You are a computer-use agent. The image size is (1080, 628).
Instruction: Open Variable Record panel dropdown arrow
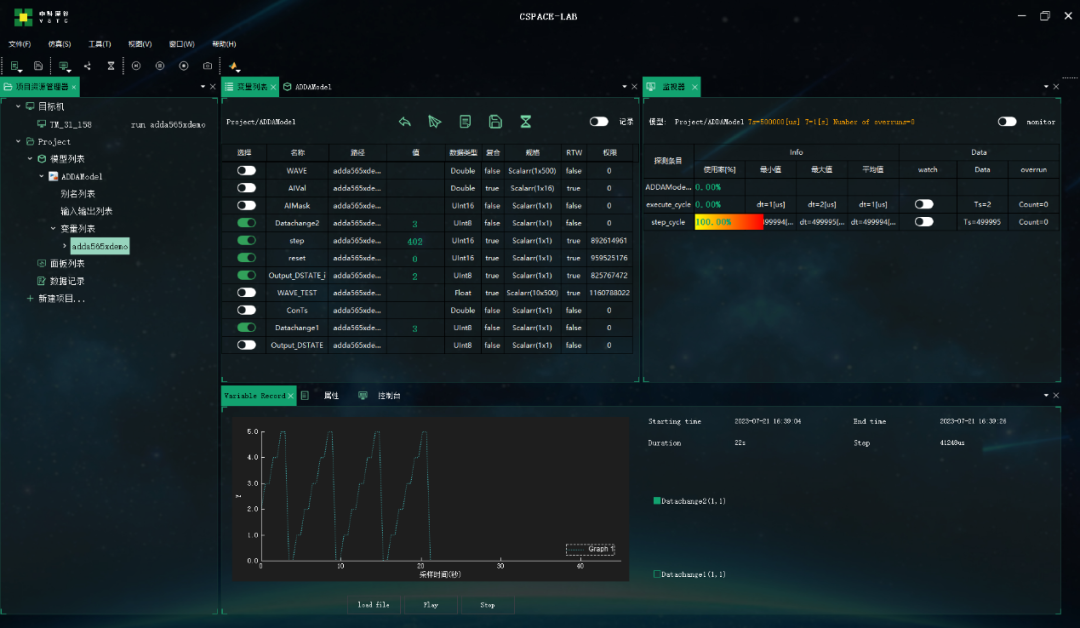(x=1046, y=395)
